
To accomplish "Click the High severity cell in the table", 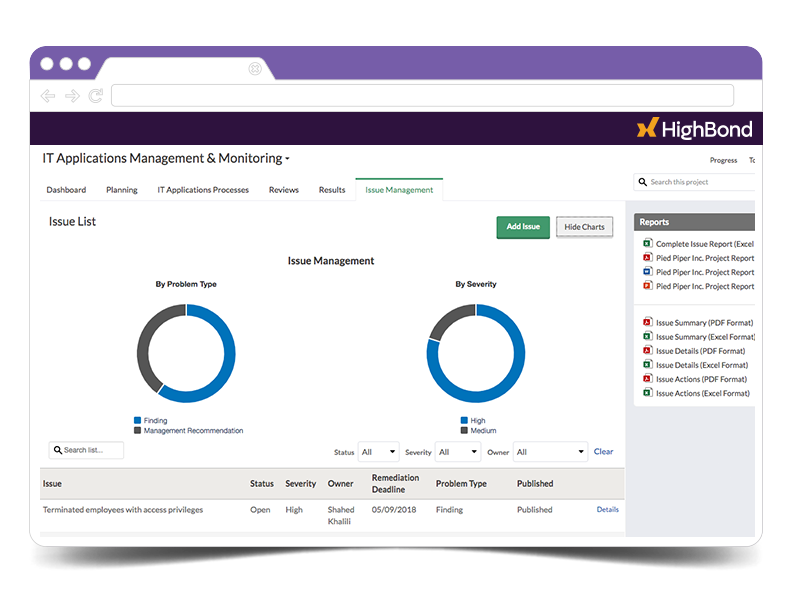I will click(294, 510).
